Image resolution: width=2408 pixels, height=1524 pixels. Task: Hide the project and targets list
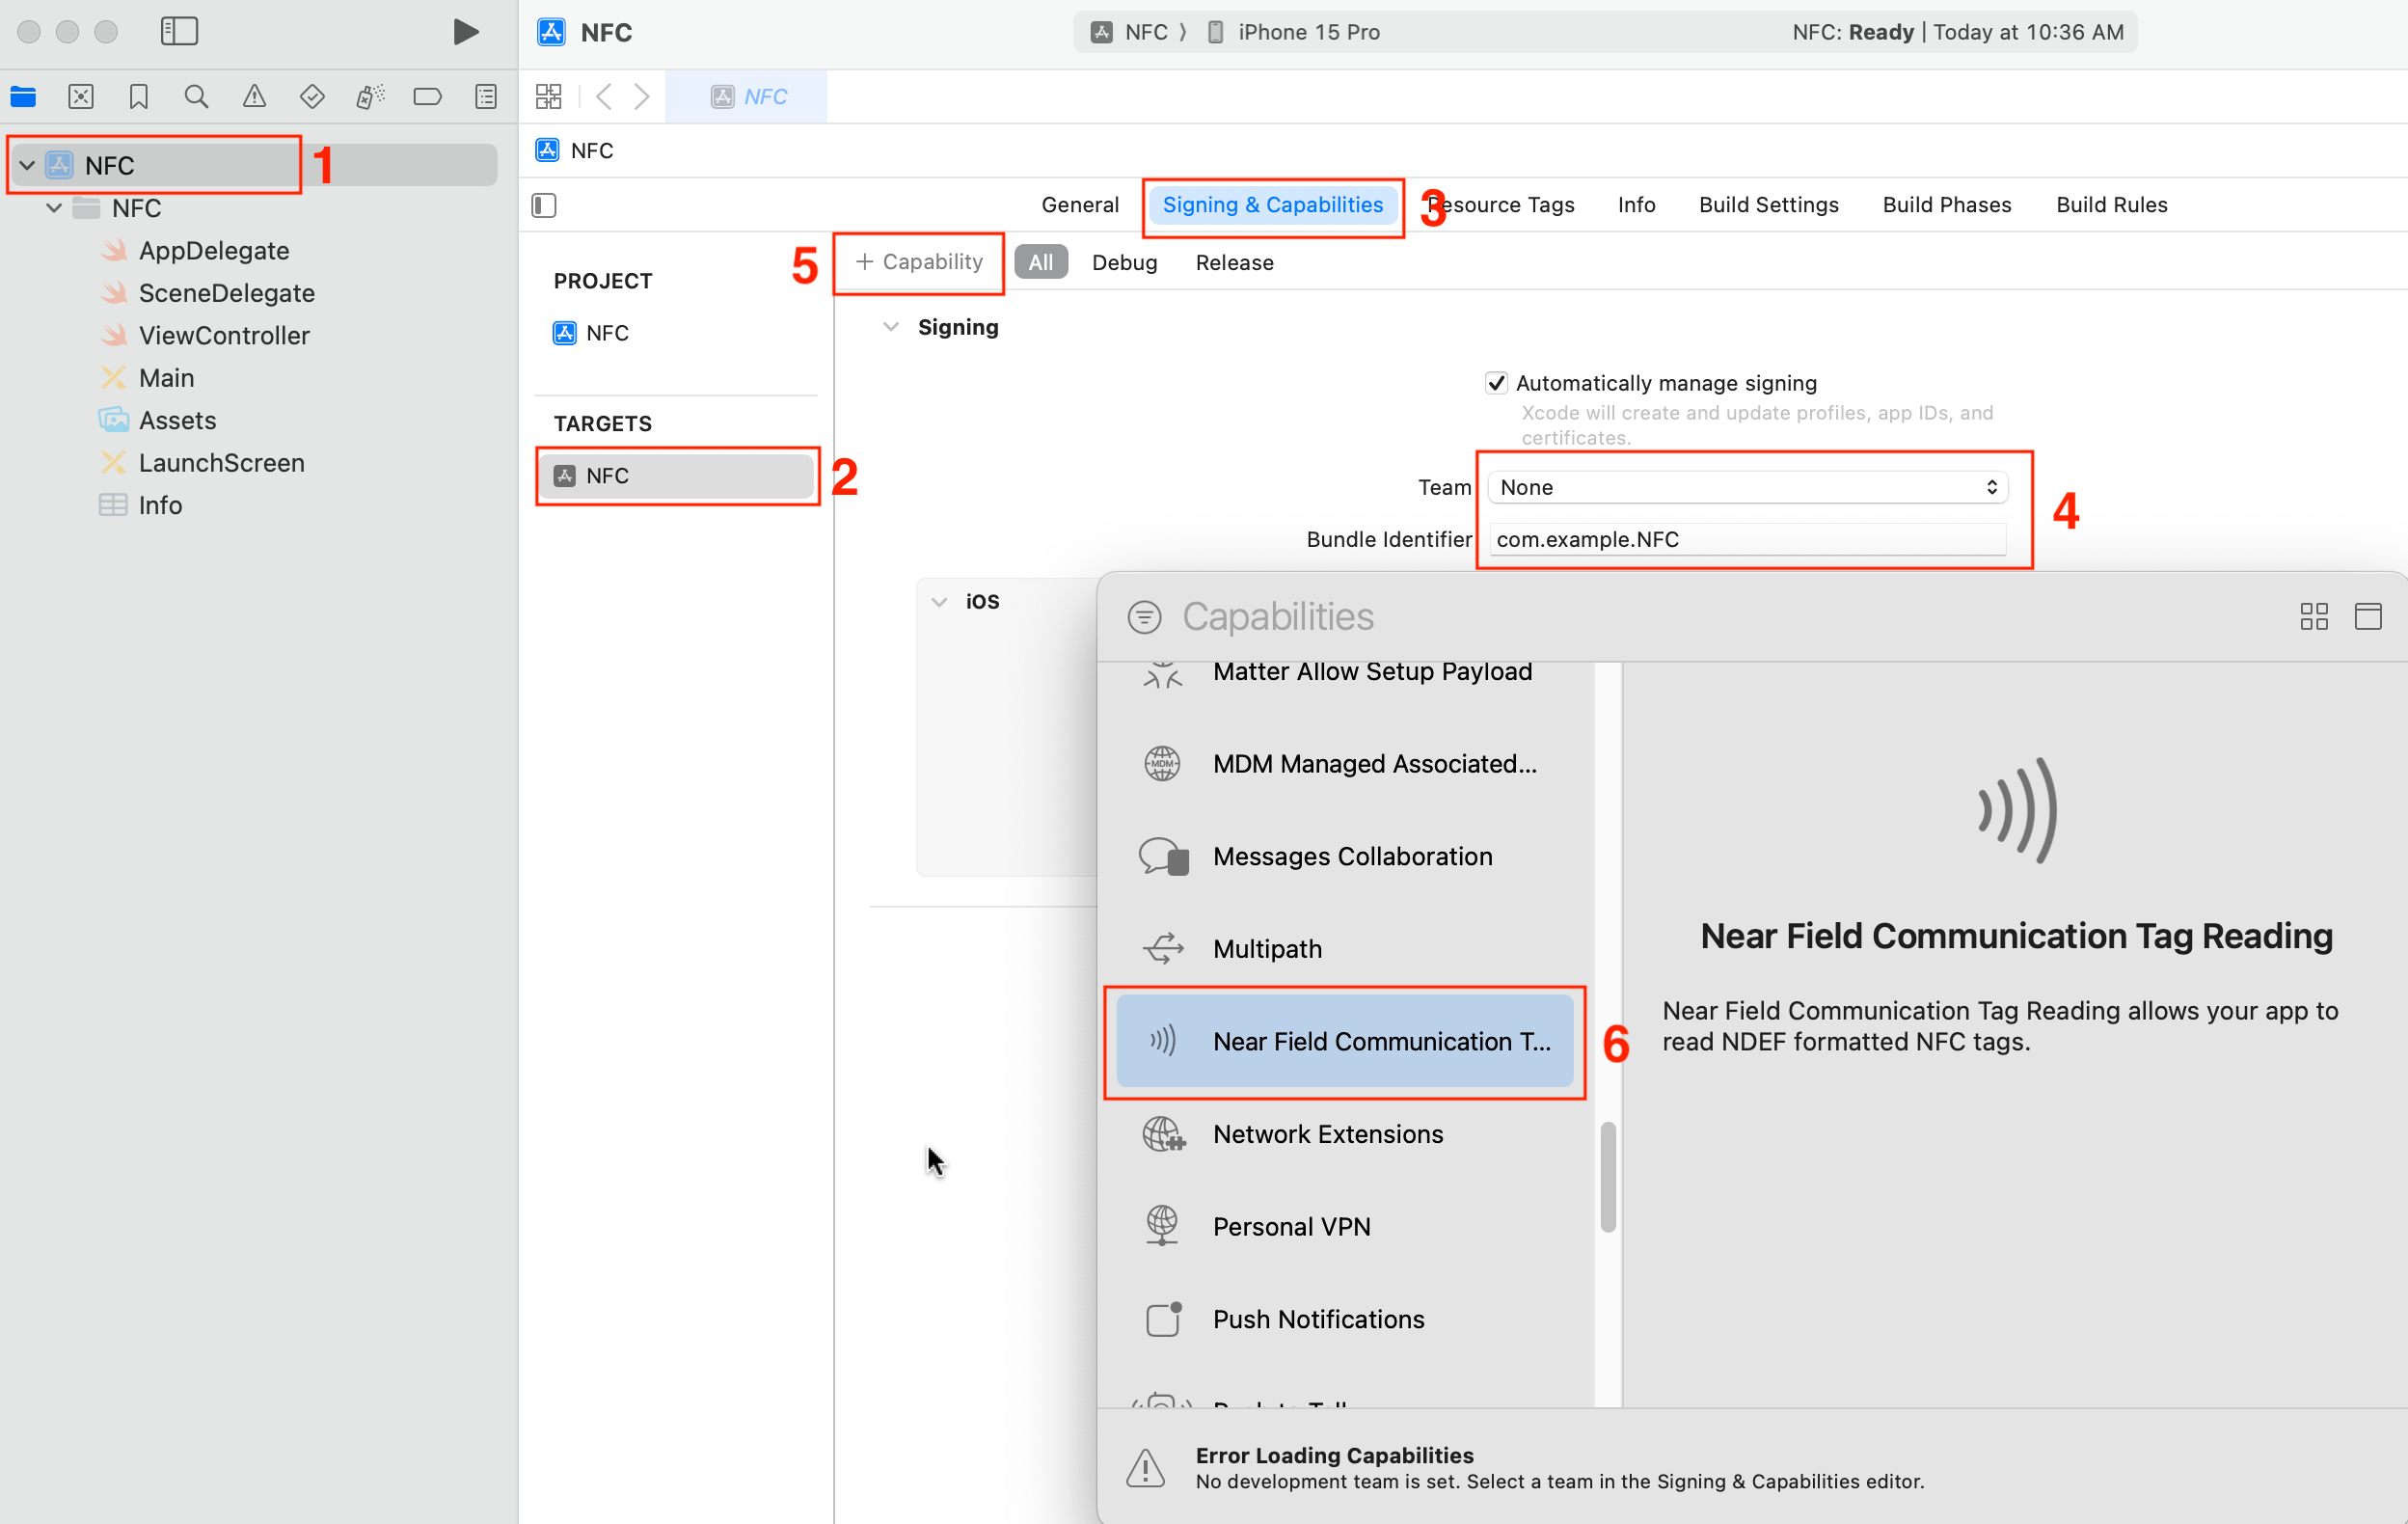pos(544,205)
